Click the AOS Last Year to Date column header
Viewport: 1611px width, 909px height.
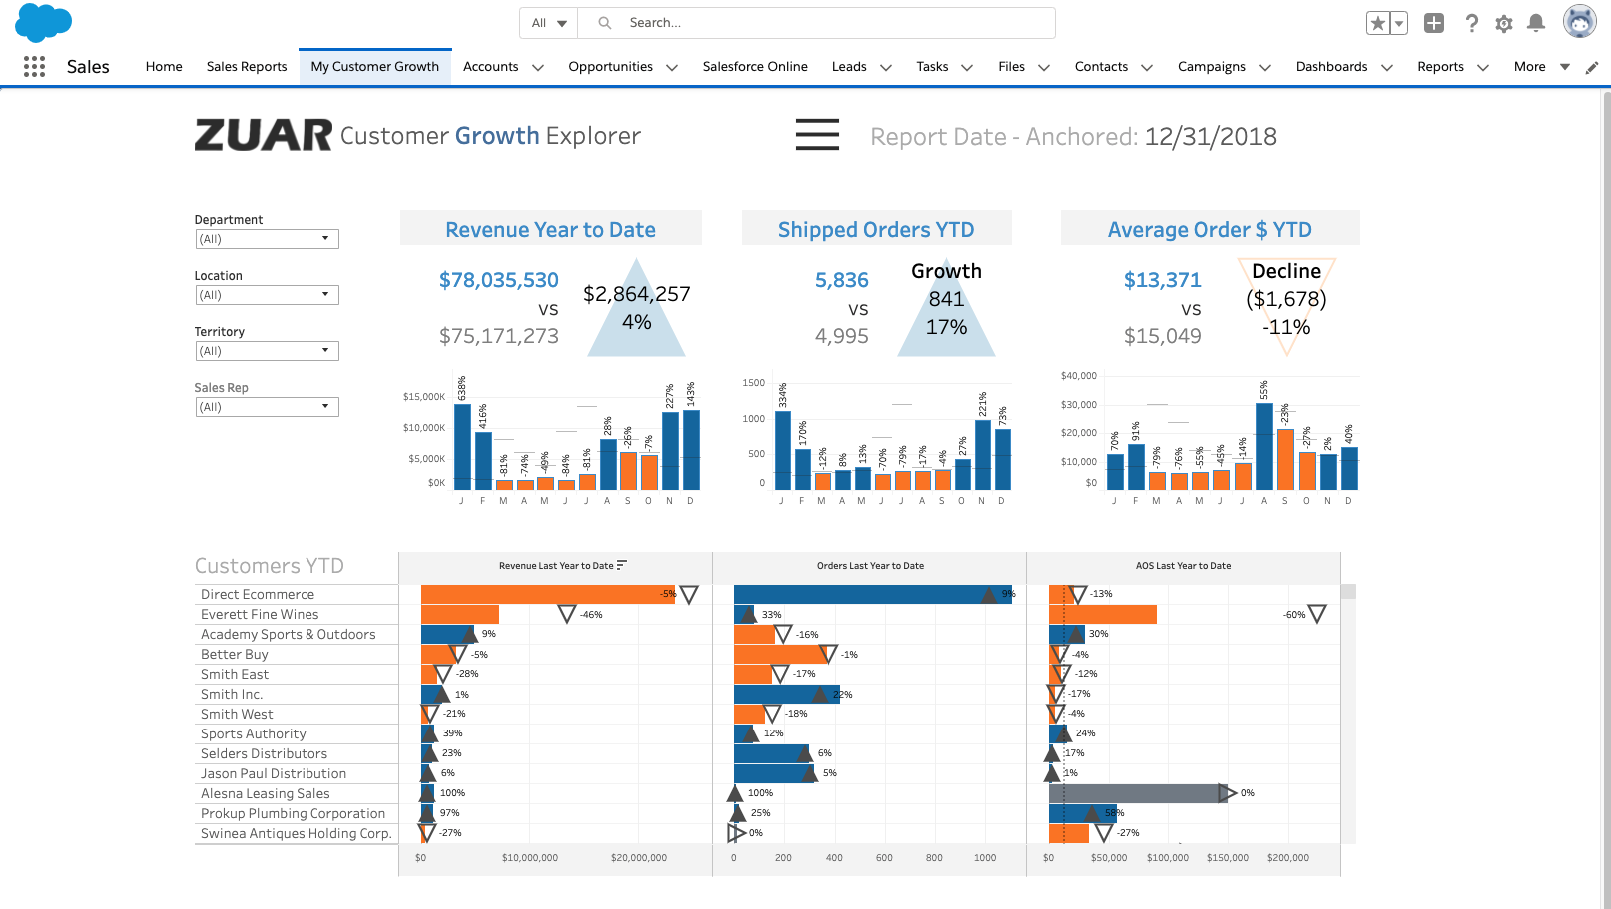pyautogui.click(x=1183, y=566)
